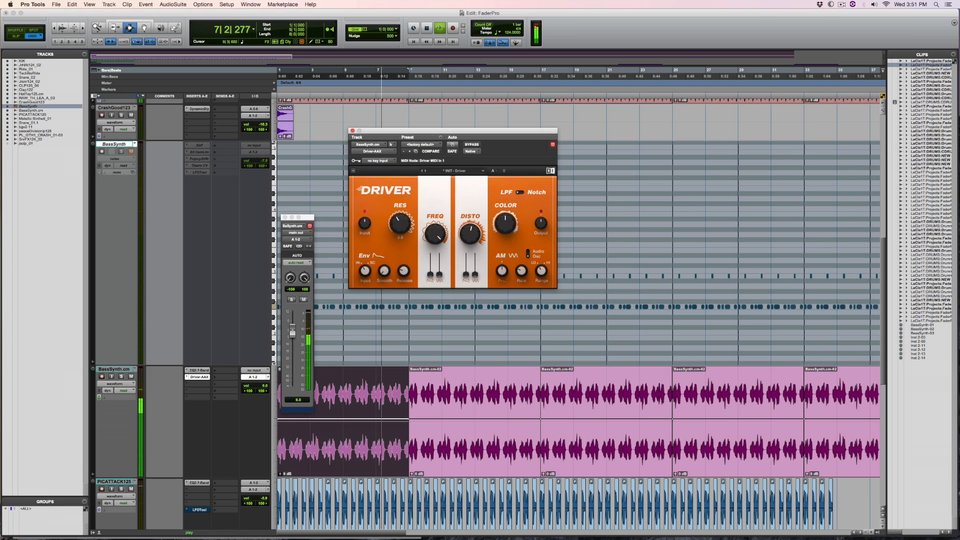Open the Setup menu
Image resolution: width=960 pixels, height=540 pixels.
227,4
